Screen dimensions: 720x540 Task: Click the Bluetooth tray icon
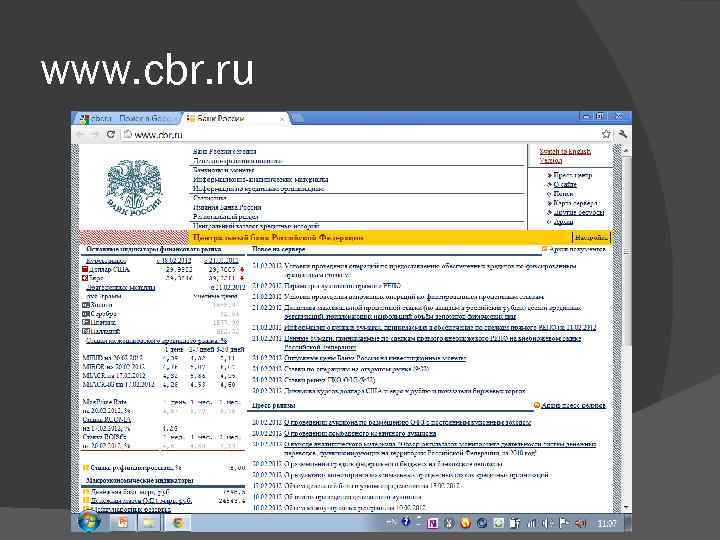pyautogui.click(x=450, y=523)
